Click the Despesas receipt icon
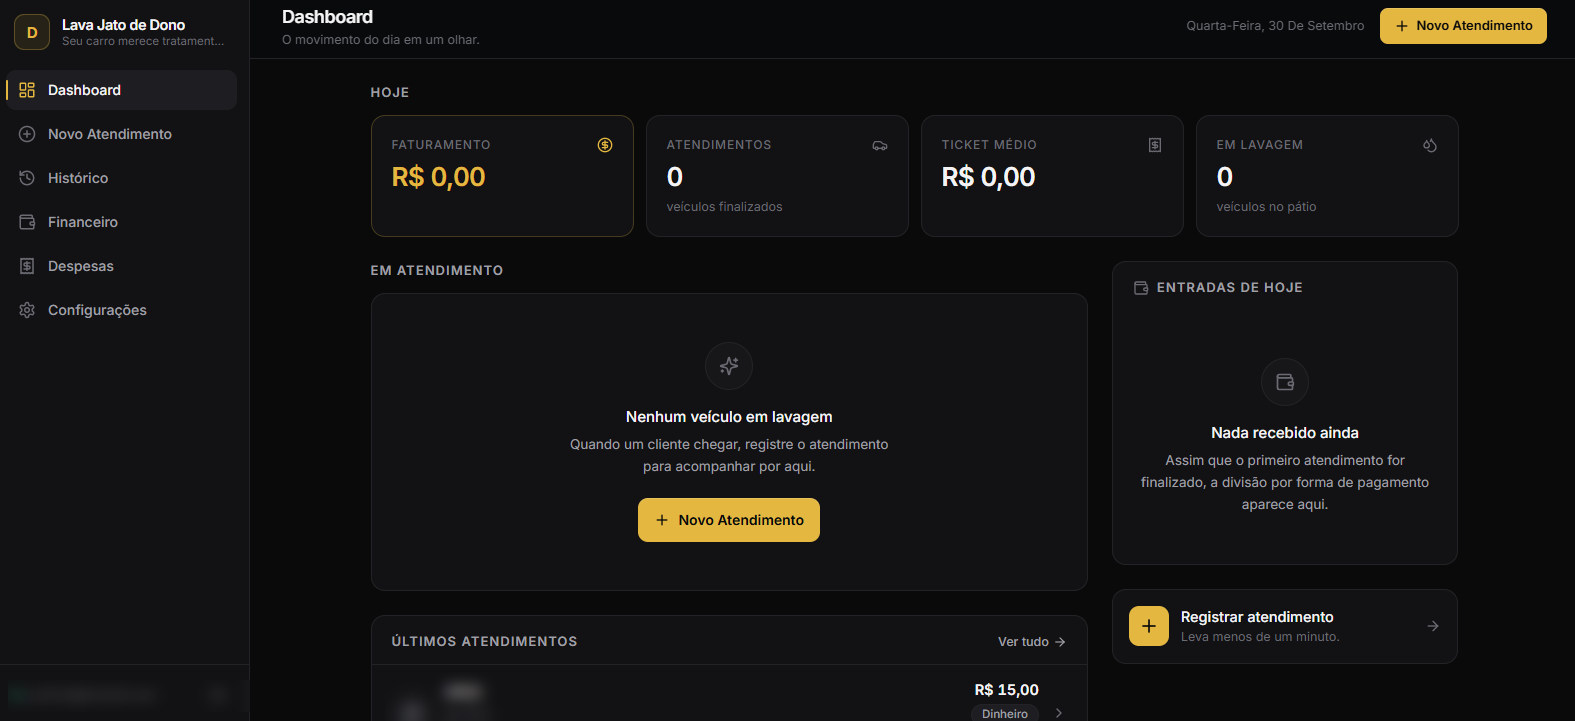Viewport: 1575px width, 721px height. (x=27, y=266)
